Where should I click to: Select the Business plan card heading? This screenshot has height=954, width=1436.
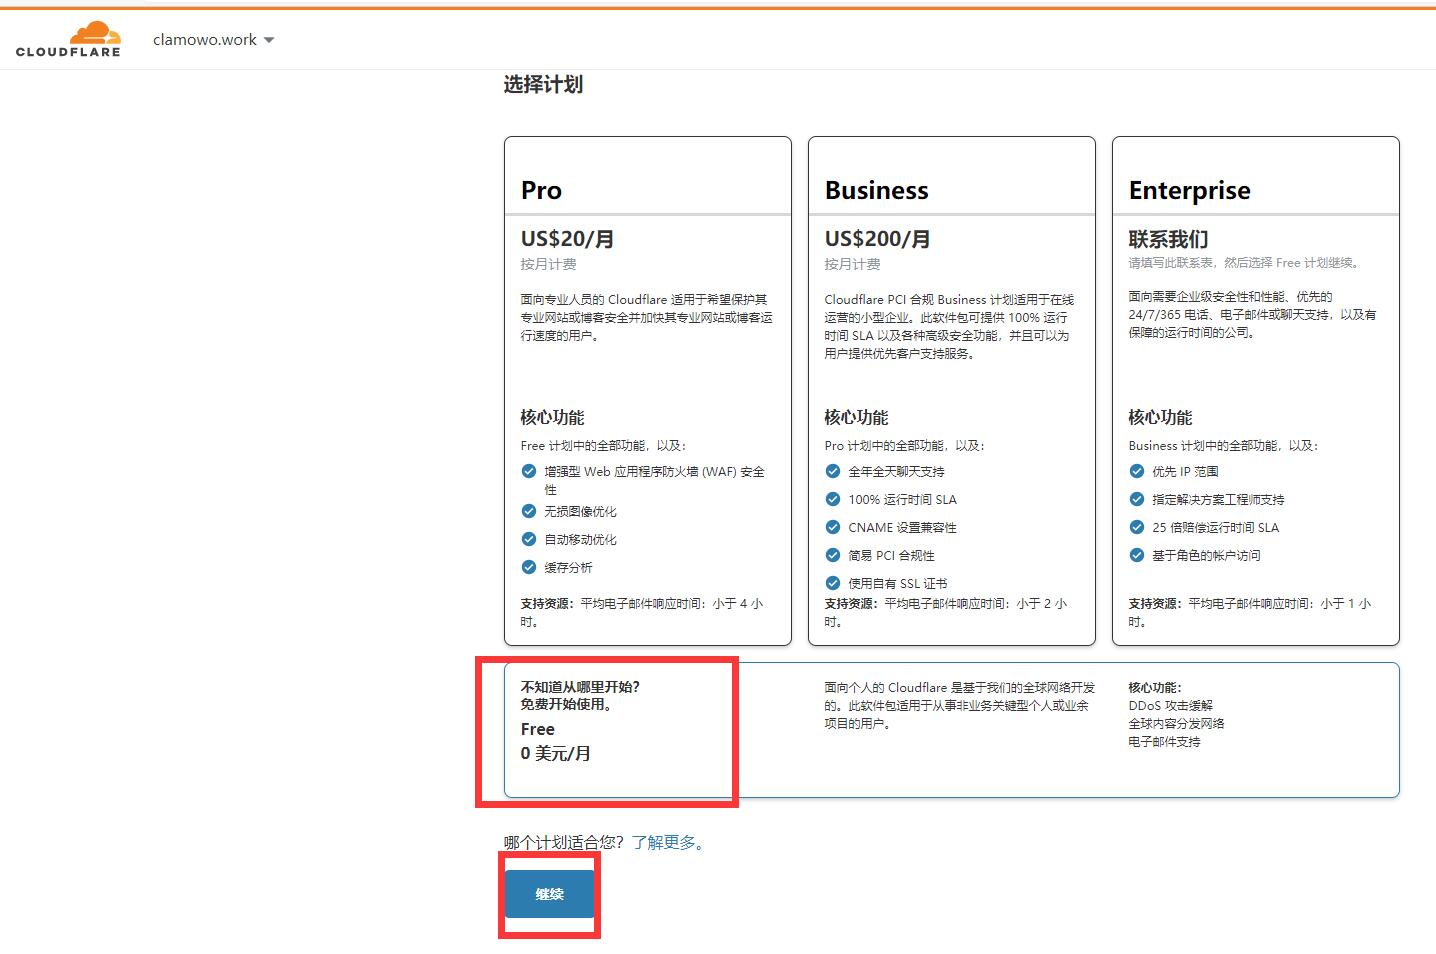(x=876, y=190)
